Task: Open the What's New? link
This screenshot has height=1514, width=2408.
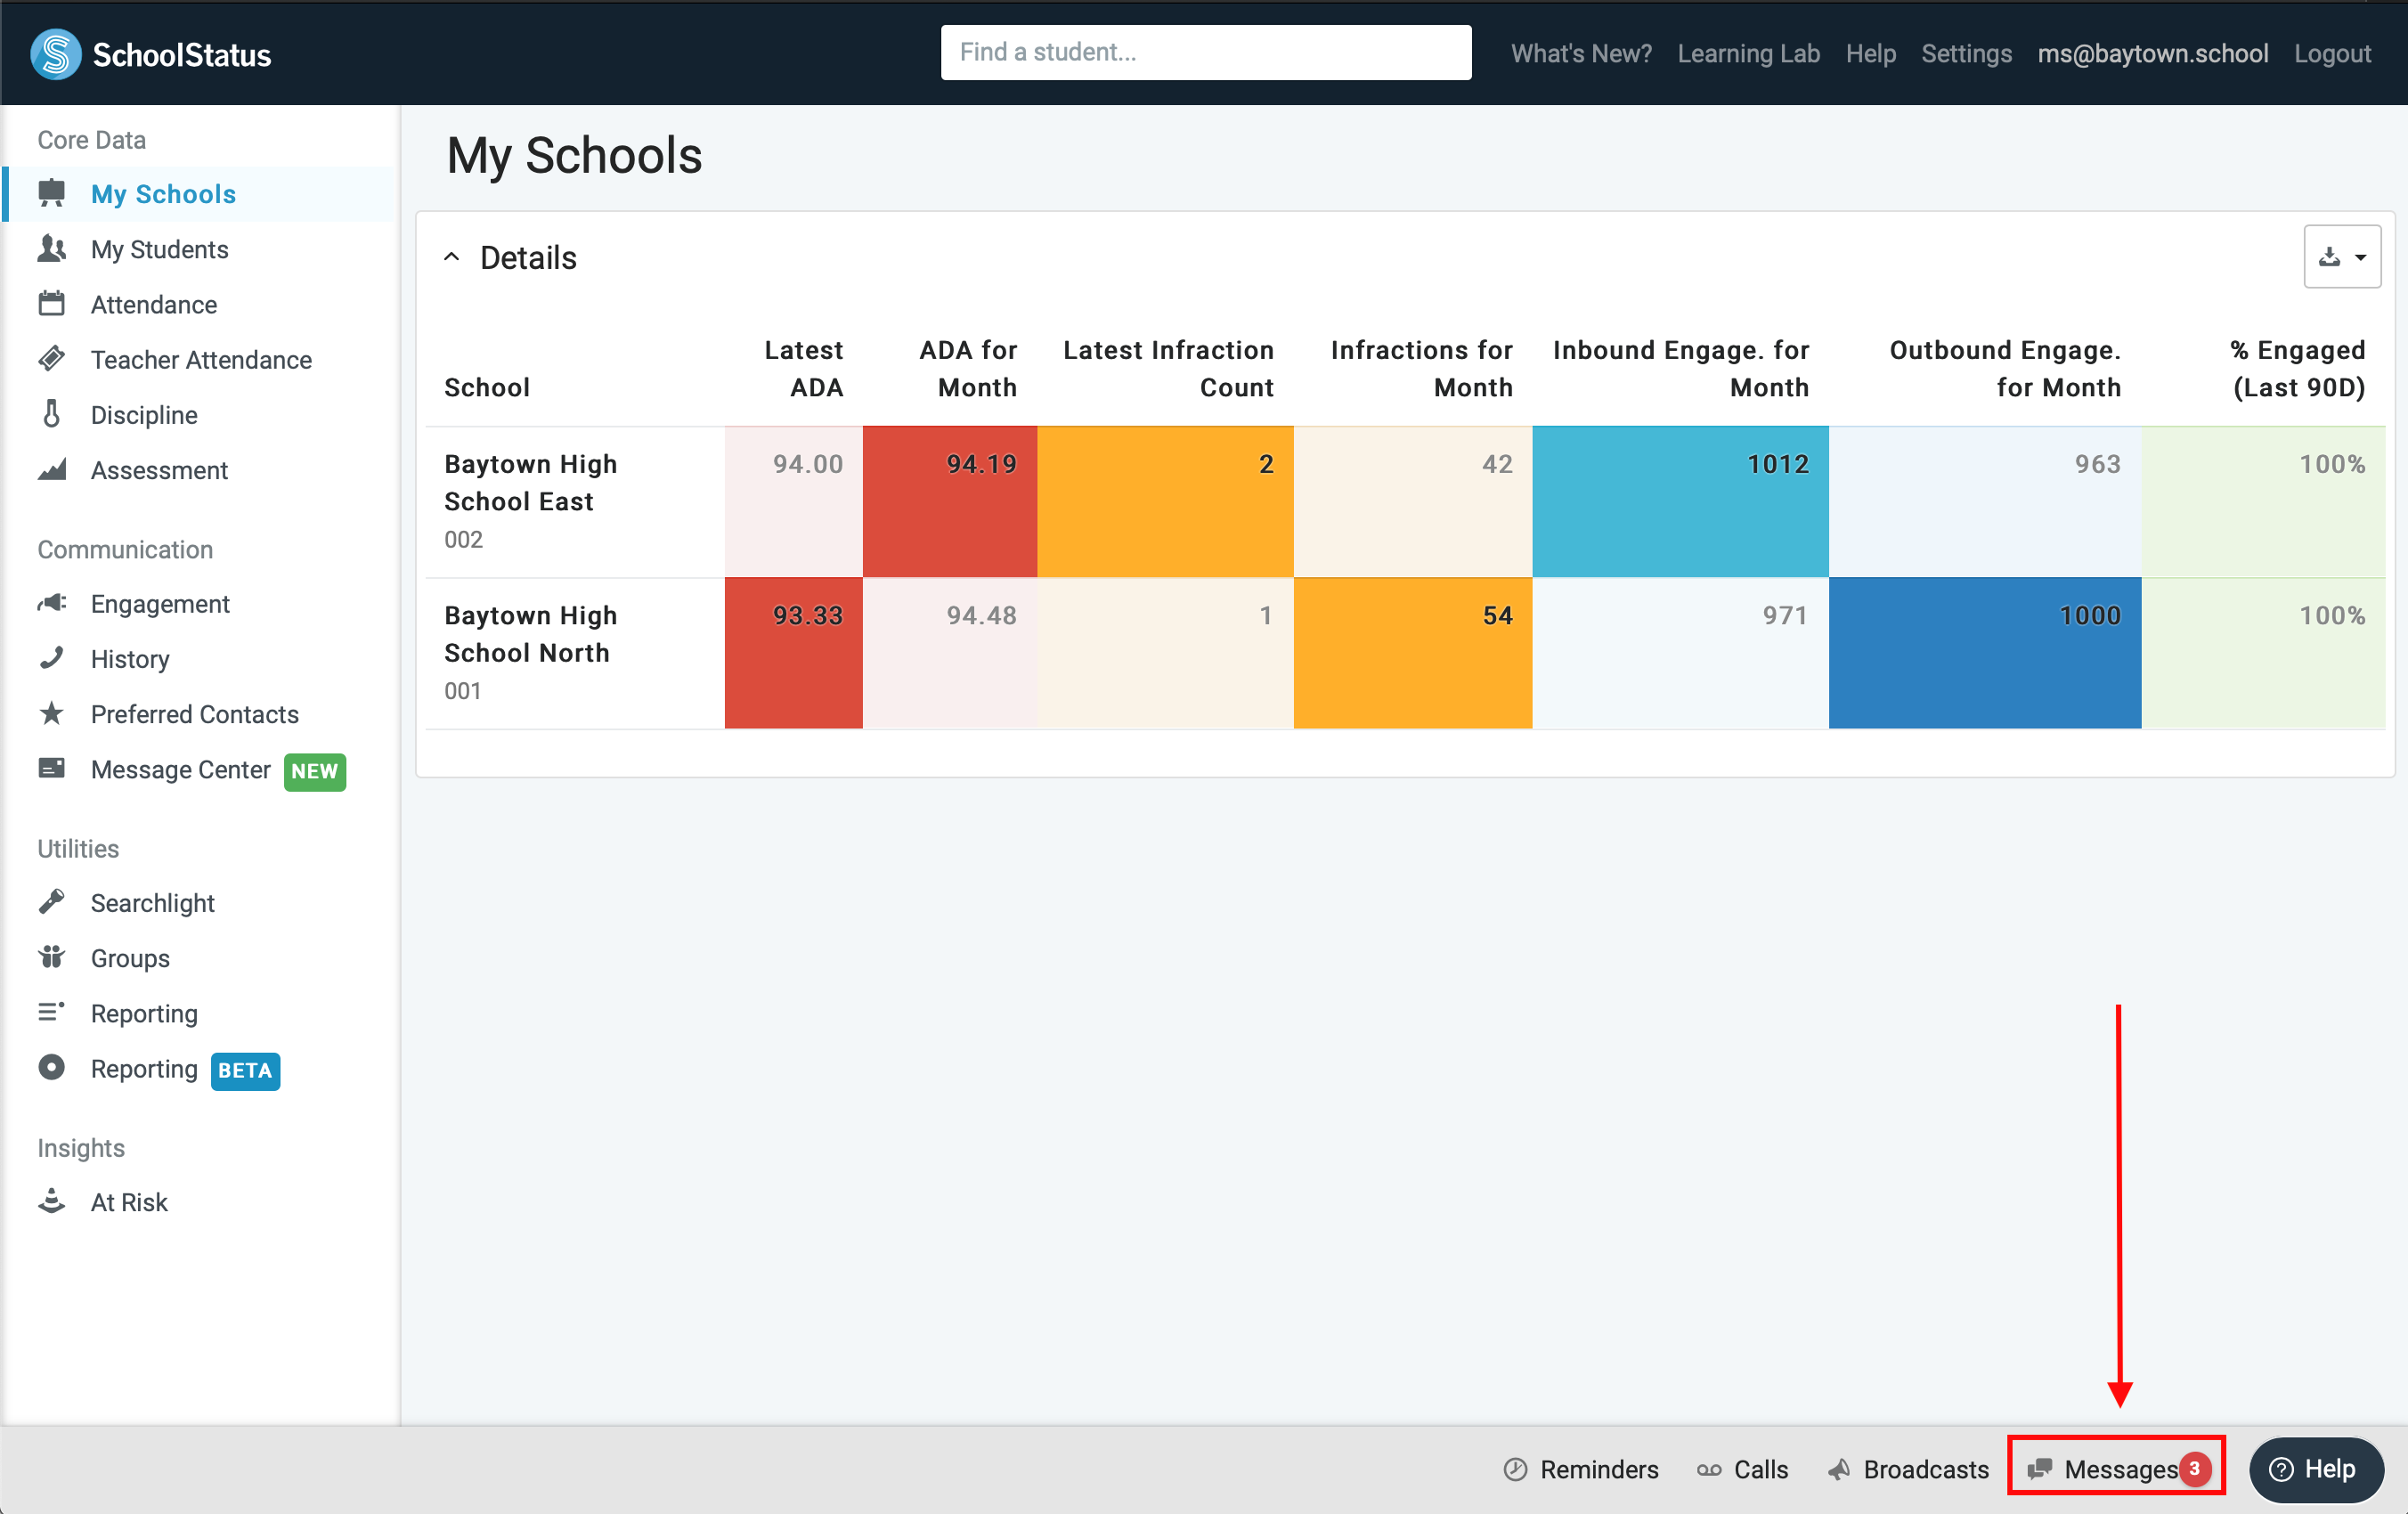Action: pos(1581,53)
